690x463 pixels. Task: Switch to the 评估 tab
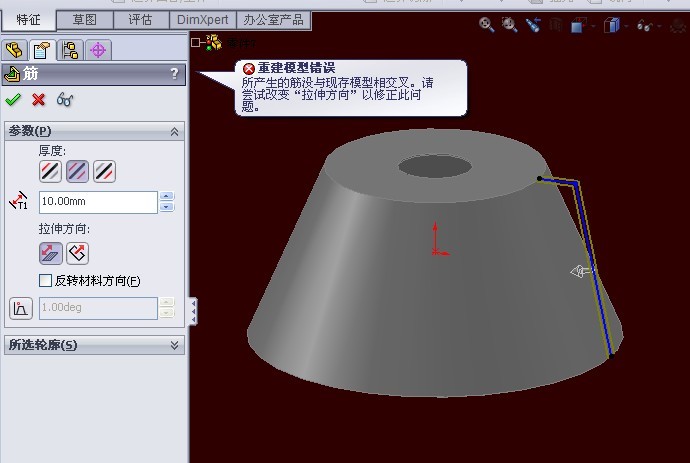[141, 20]
